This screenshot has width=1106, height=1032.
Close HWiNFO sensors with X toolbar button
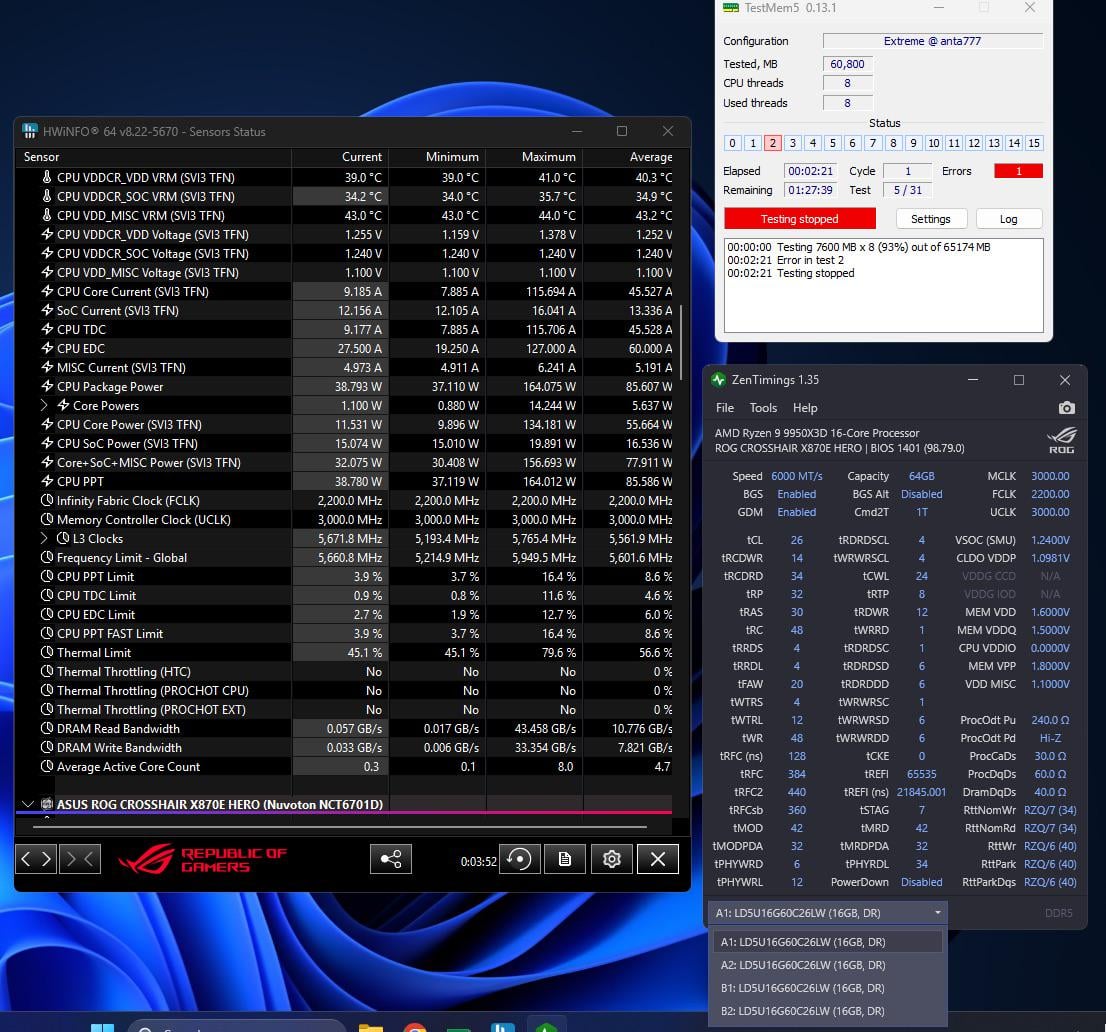point(657,858)
